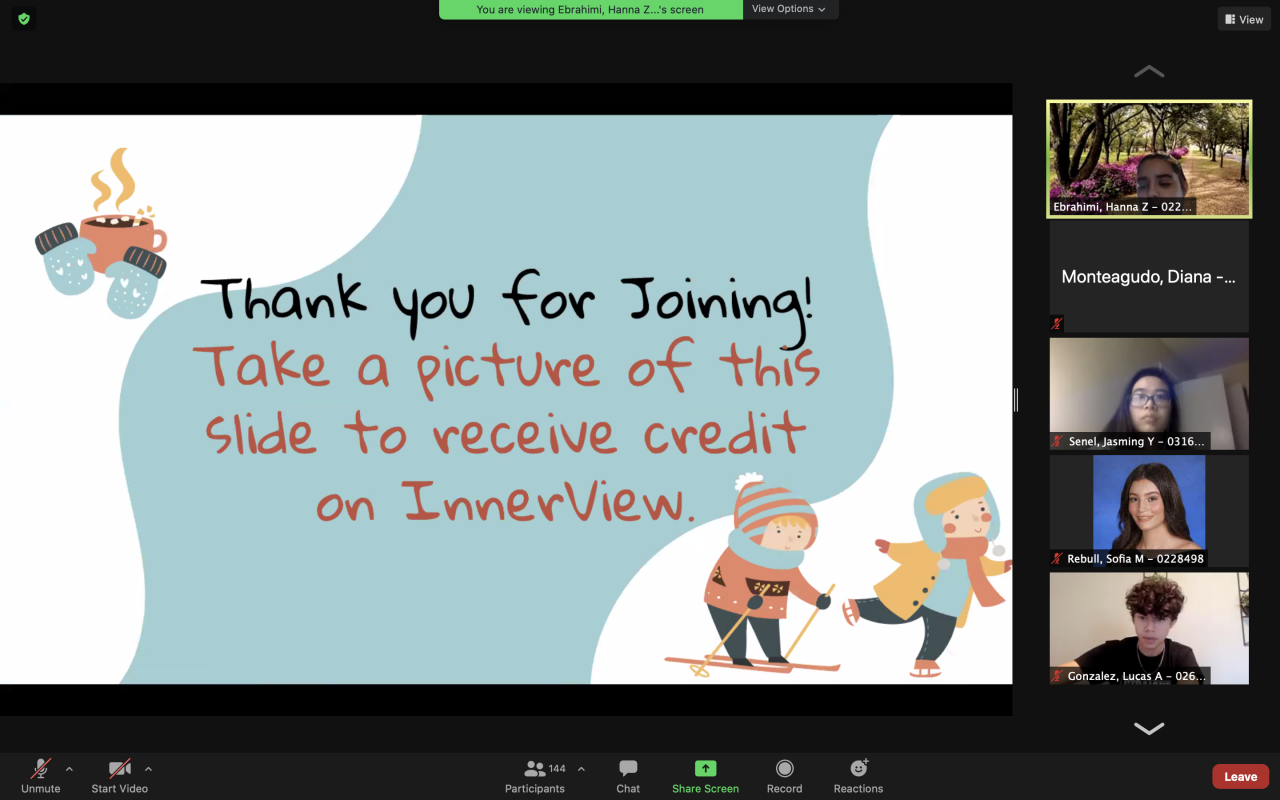This screenshot has height=800, width=1280.
Task: Click the muted mic icon on Senel's tile
Action: [x=1057, y=441]
